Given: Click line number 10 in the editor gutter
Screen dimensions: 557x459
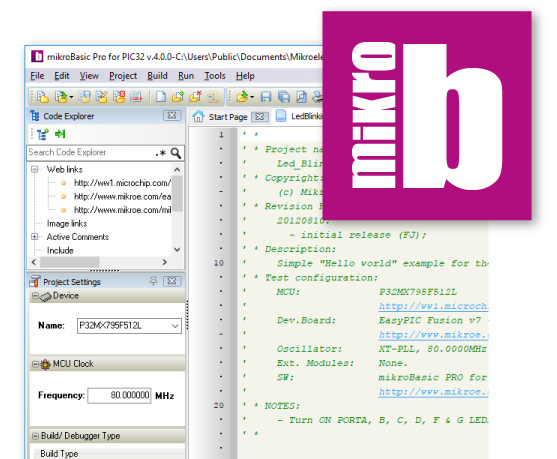Looking at the screenshot, I should click(218, 263).
